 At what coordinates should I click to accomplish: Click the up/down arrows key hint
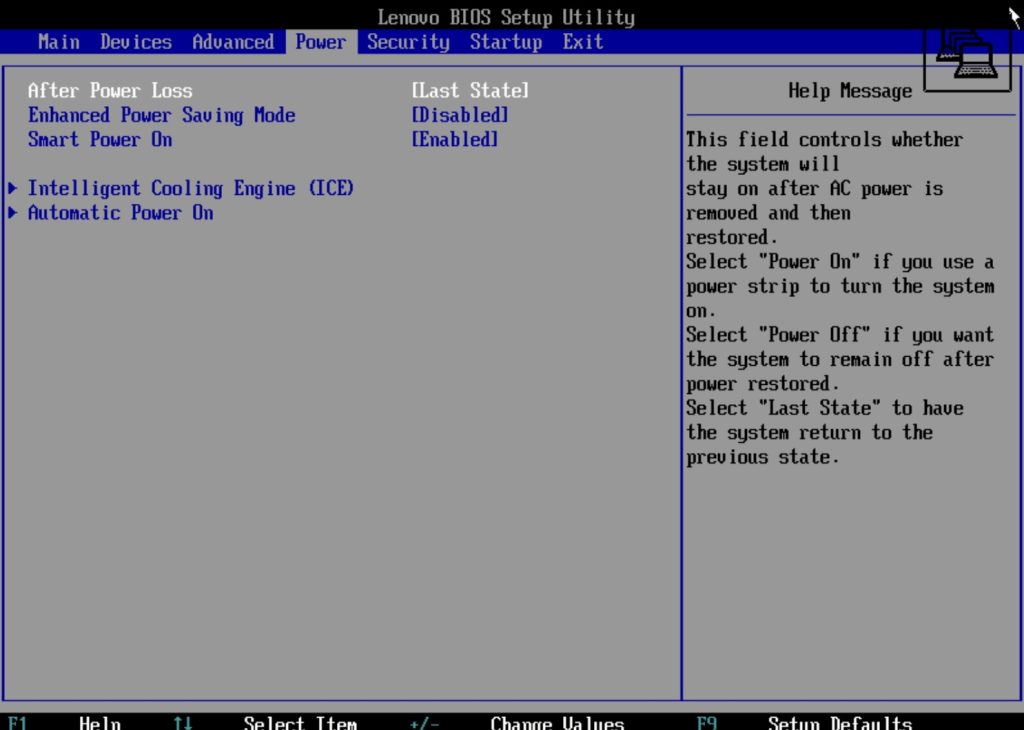(x=183, y=722)
